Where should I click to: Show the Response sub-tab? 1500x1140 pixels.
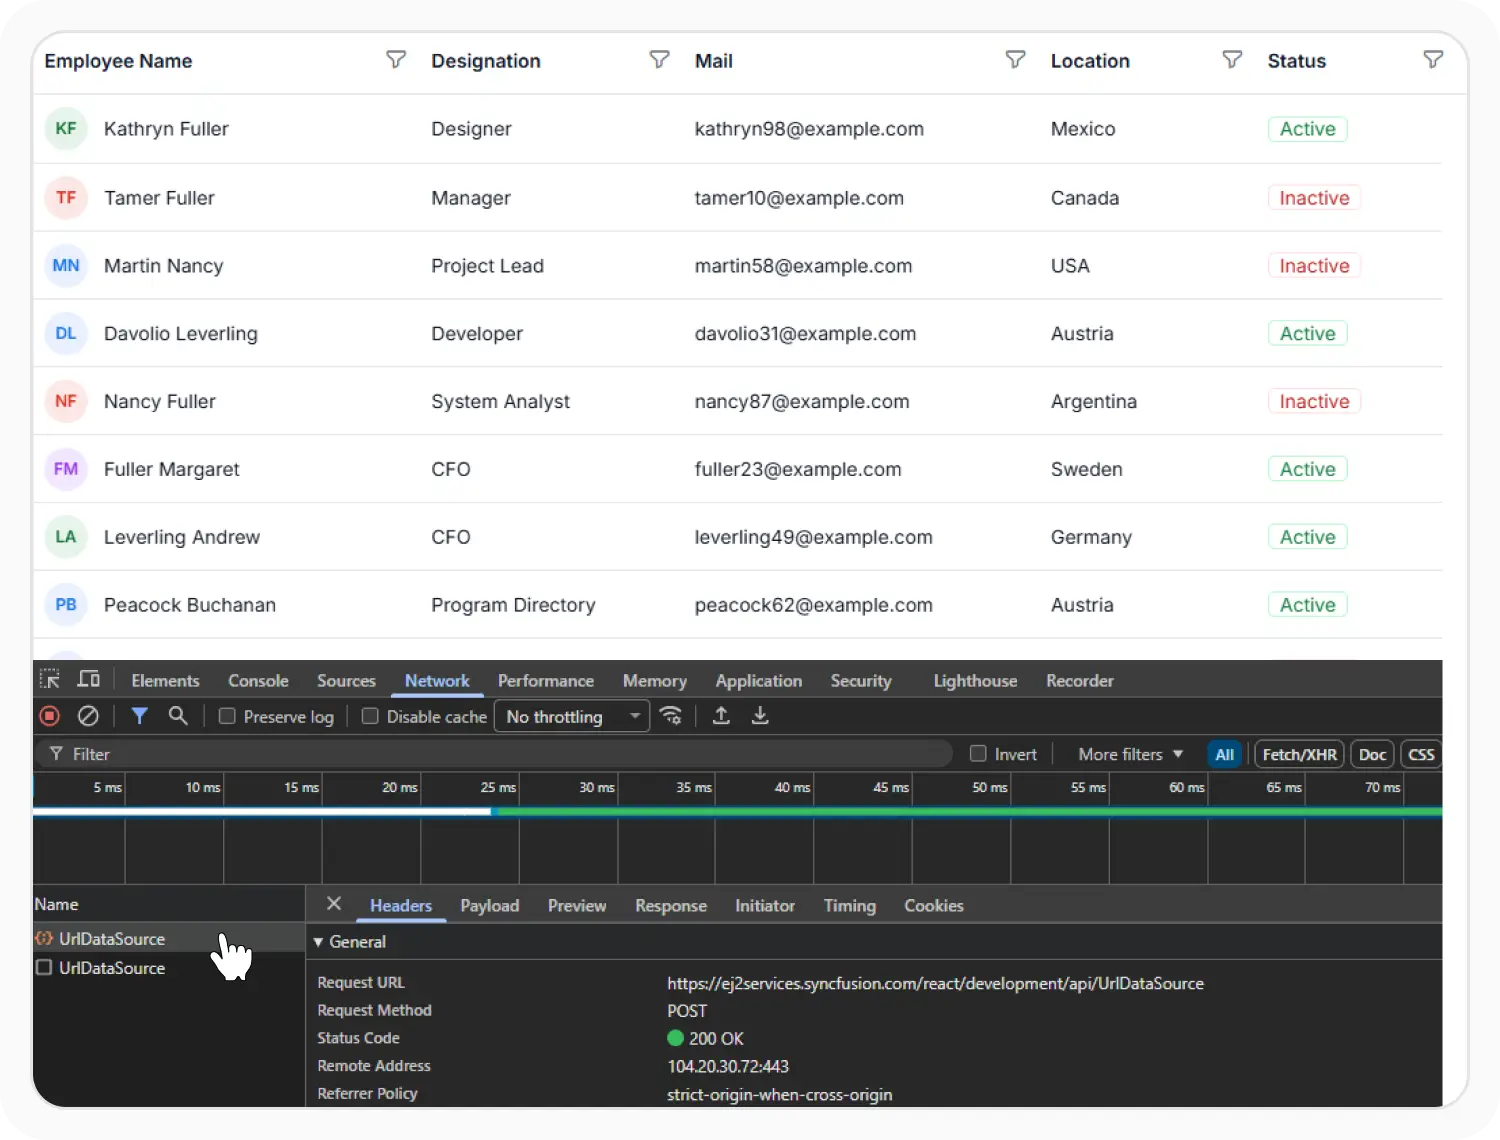pyautogui.click(x=671, y=906)
